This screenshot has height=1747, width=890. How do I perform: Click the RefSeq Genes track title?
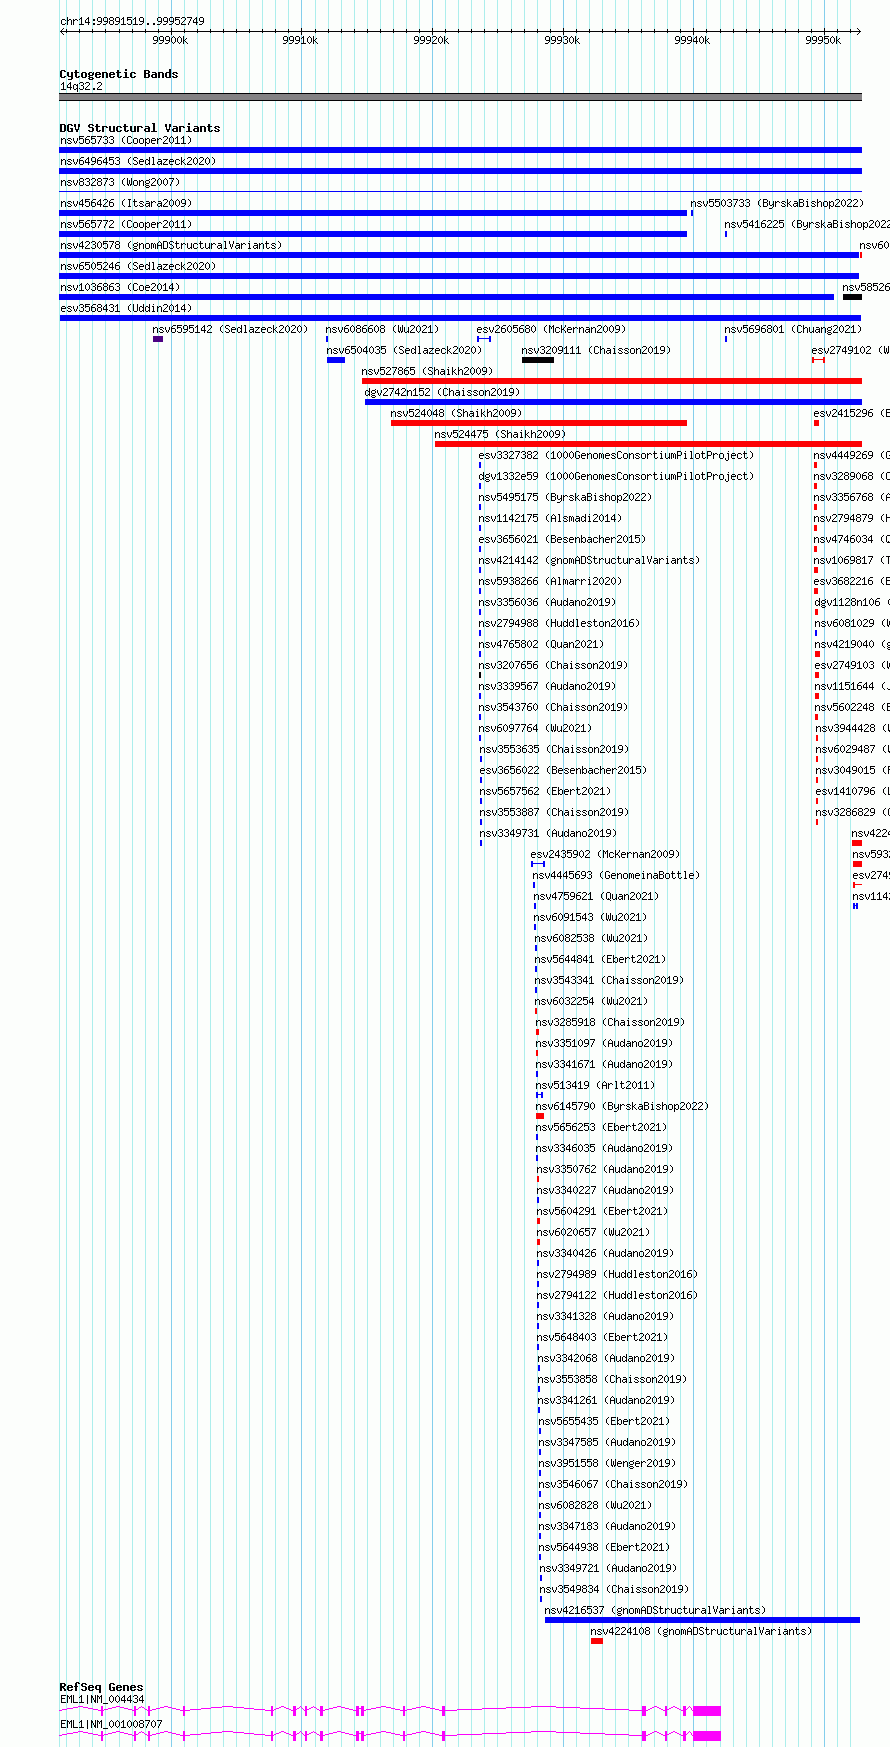coord(101,1687)
